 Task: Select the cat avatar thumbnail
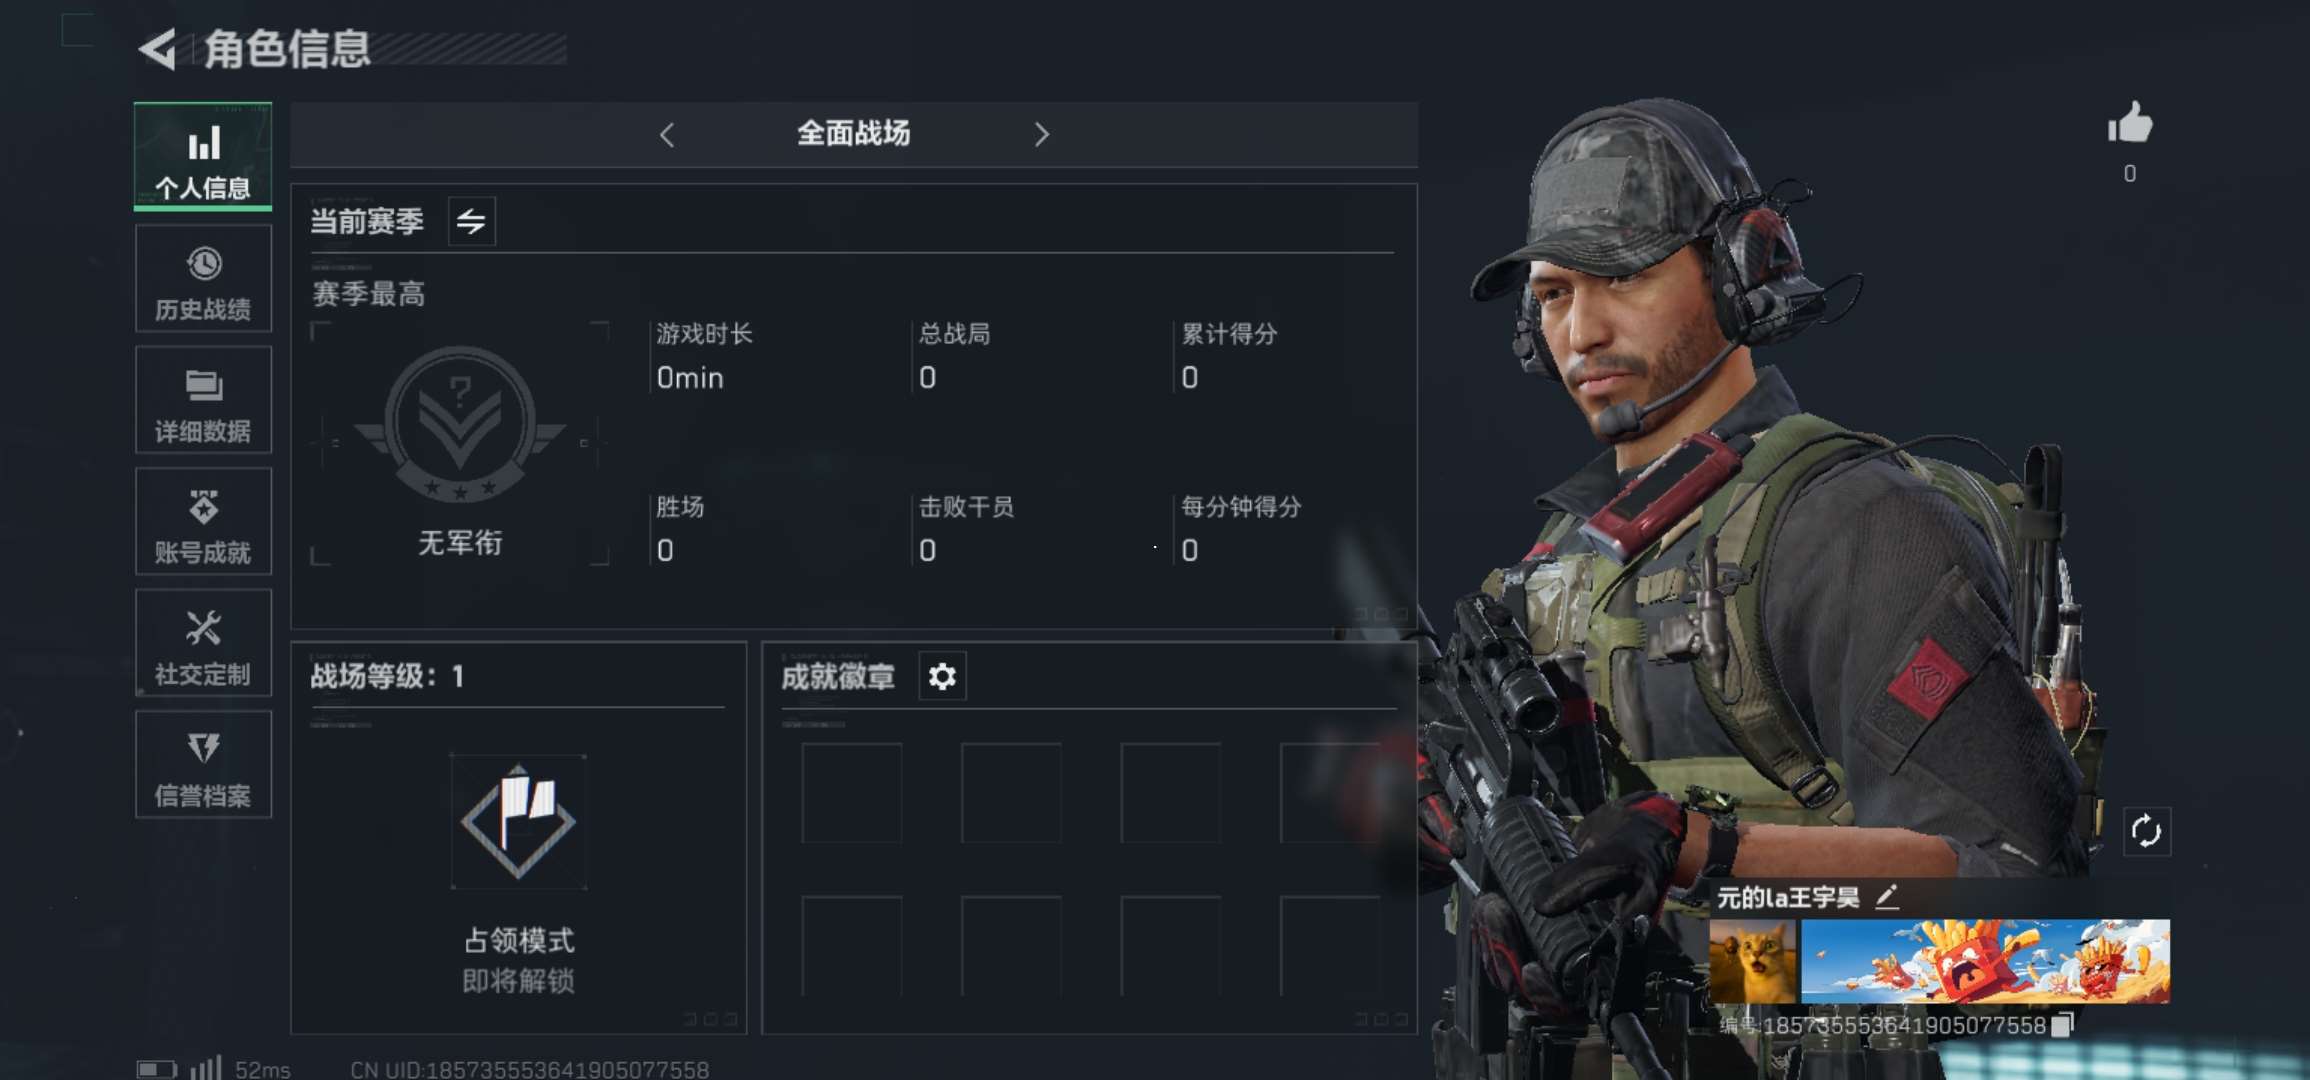pos(1754,962)
